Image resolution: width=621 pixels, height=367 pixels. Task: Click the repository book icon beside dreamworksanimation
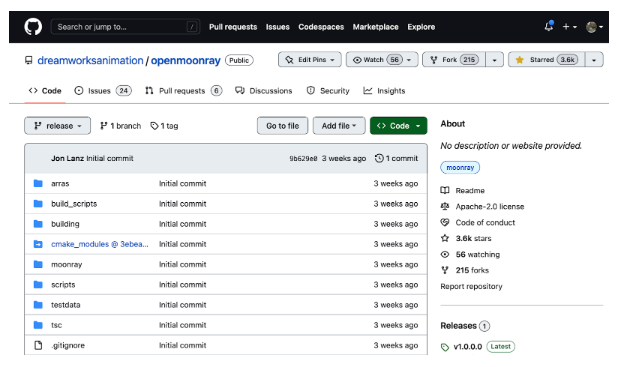tap(29, 60)
